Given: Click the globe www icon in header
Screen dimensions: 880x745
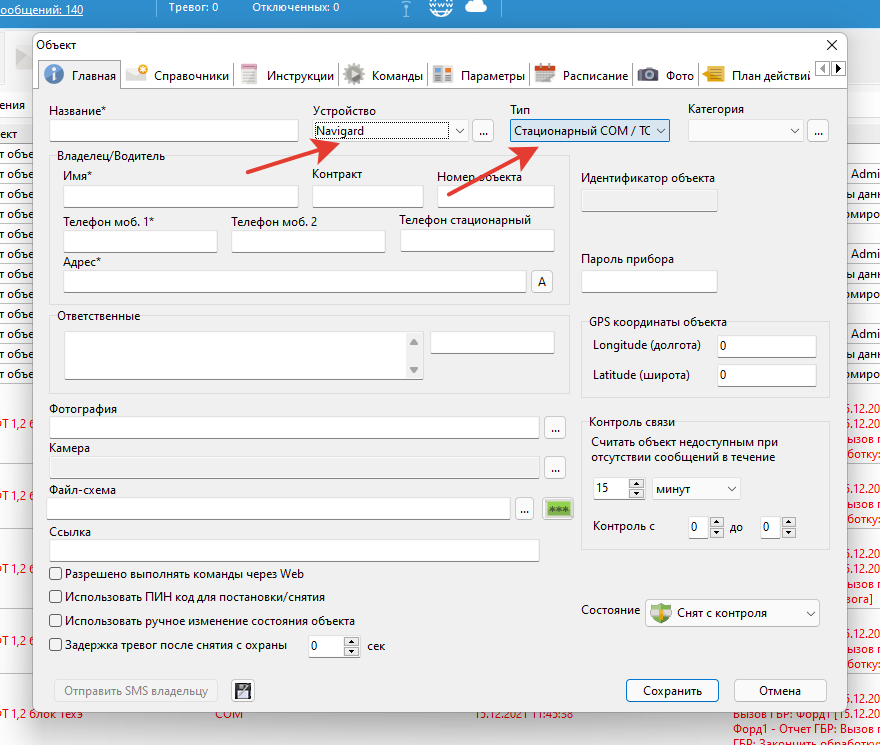Looking at the screenshot, I should click(441, 8).
